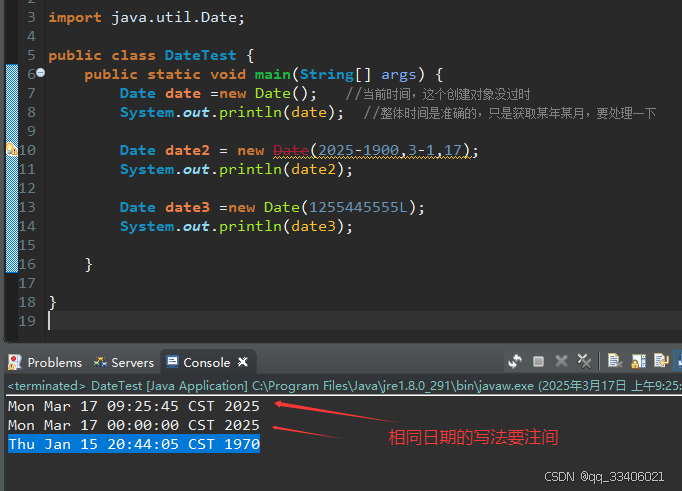
Task: Click Remove All Terminated Launches double-X icon
Action: [584, 361]
